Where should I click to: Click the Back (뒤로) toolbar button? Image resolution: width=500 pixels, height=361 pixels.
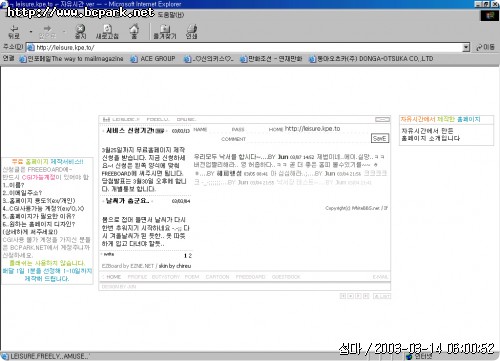(14, 32)
